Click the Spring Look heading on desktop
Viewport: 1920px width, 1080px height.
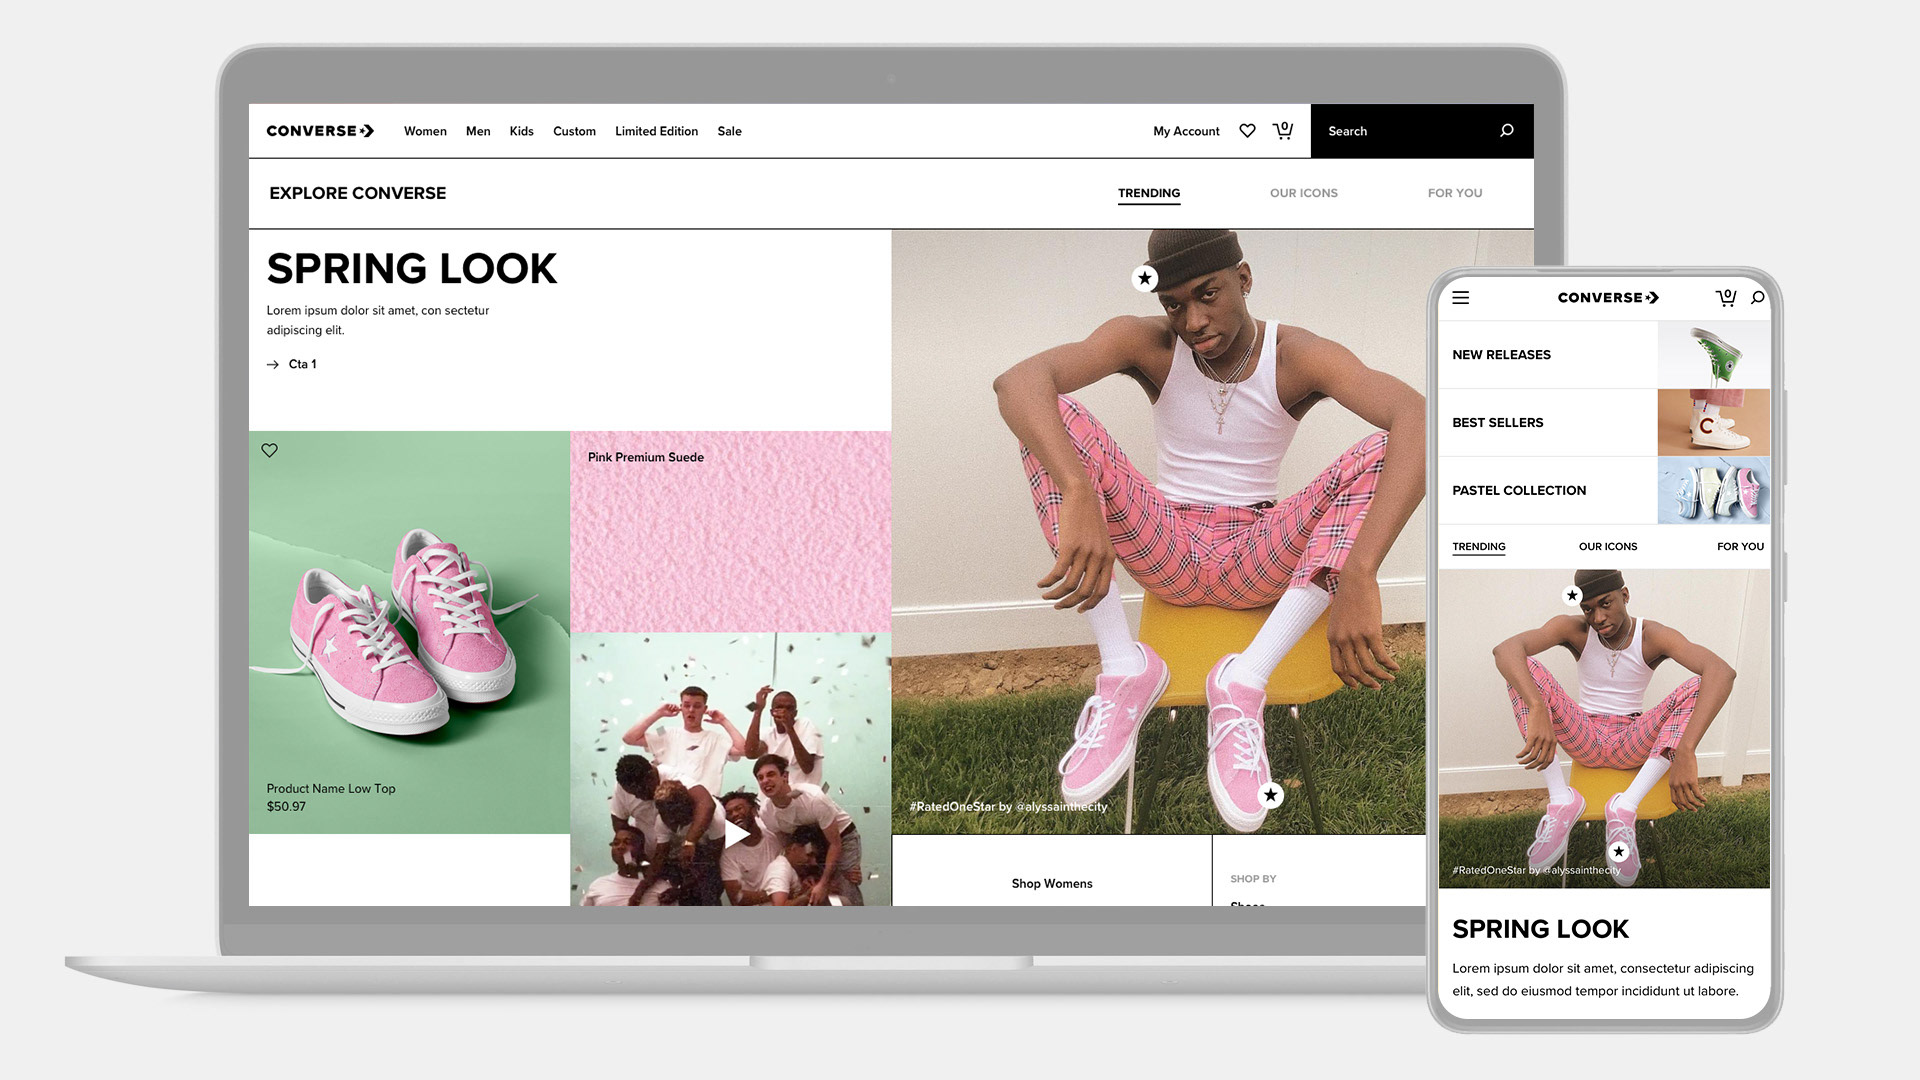pos(411,268)
